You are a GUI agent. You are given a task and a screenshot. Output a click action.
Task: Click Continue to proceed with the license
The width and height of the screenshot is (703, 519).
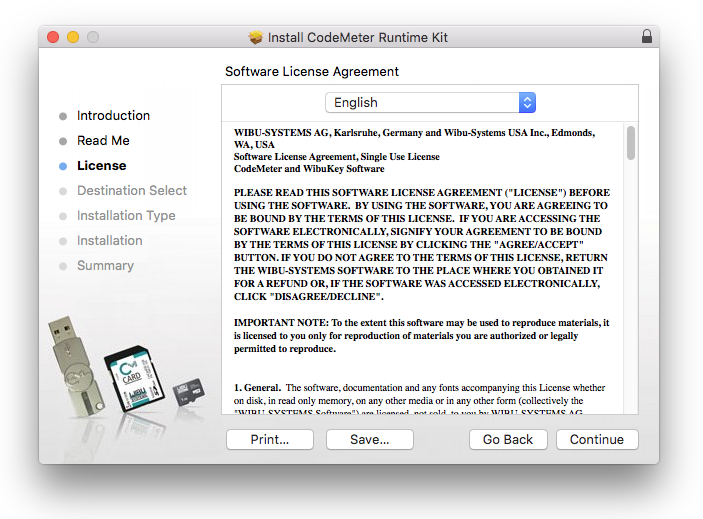pos(596,439)
